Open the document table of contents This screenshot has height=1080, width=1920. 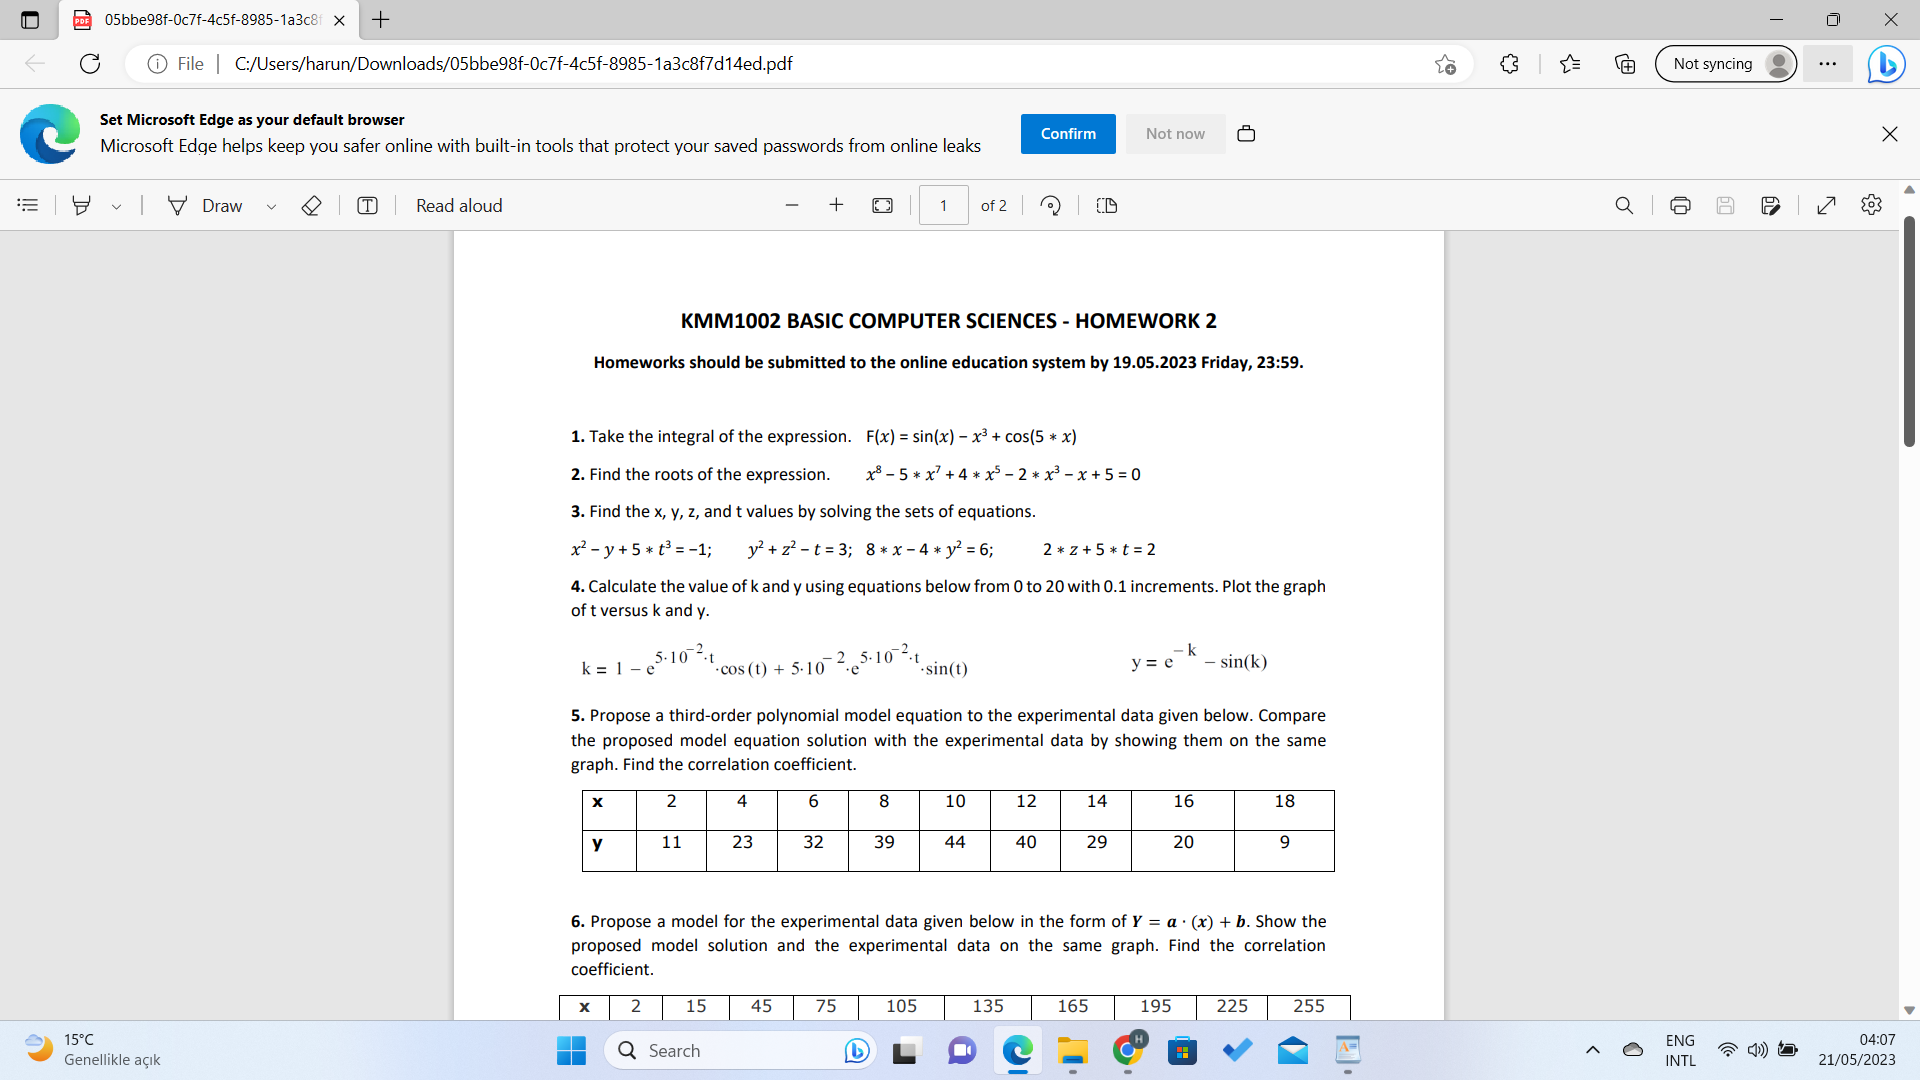(x=27, y=205)
